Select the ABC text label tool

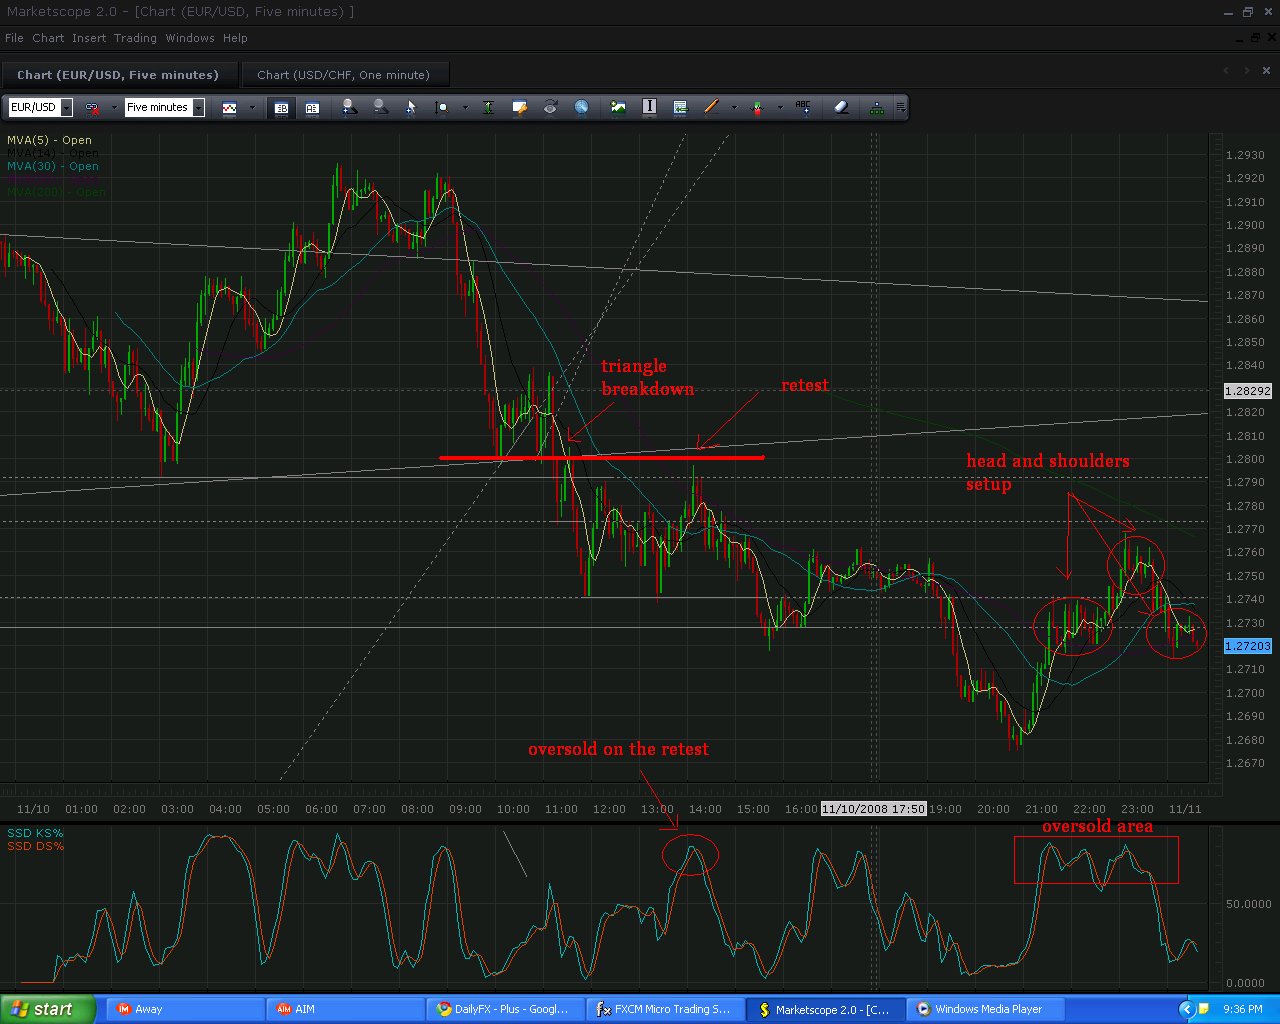pyautogui.click(x=803, y=107)
